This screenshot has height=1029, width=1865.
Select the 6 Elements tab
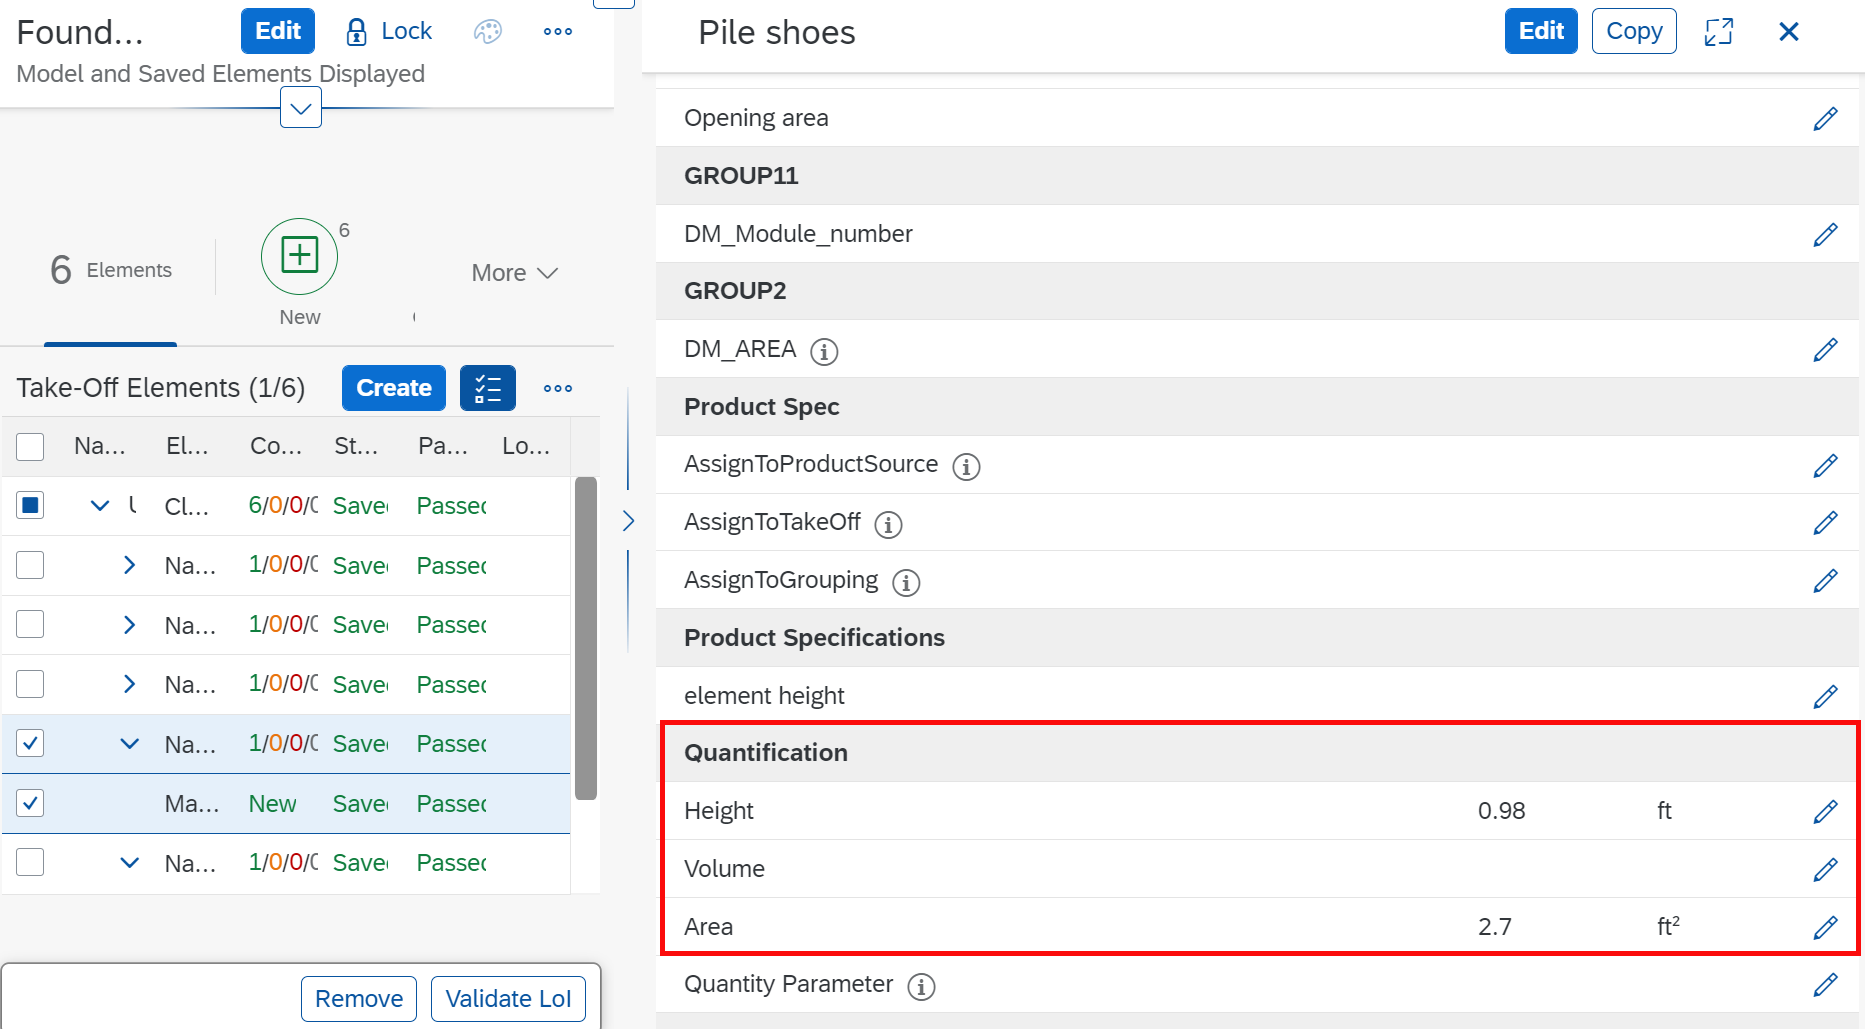(x=111, y=270)
